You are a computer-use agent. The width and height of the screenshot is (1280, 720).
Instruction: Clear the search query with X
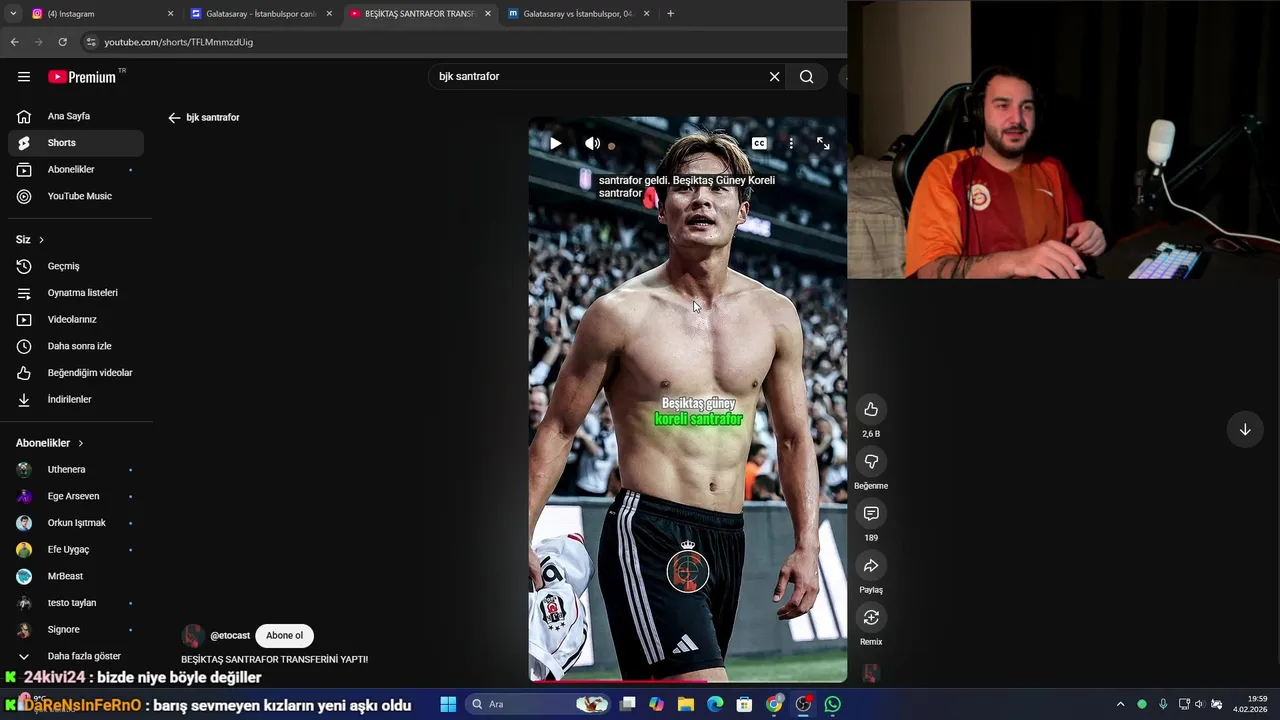[774, 77]
